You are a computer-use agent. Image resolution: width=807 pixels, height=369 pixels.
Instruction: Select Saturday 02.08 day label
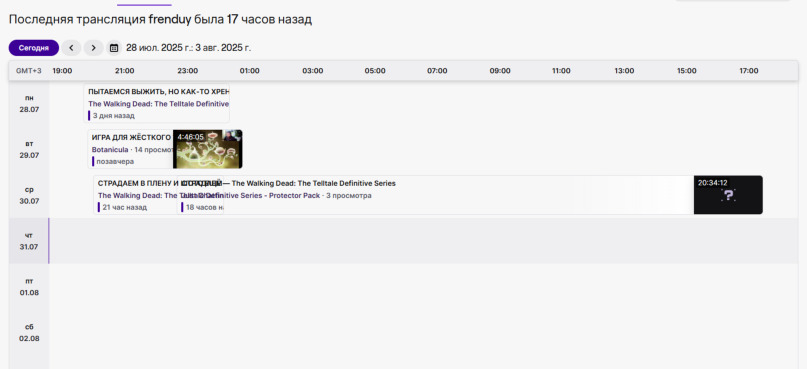pos(29,333)
